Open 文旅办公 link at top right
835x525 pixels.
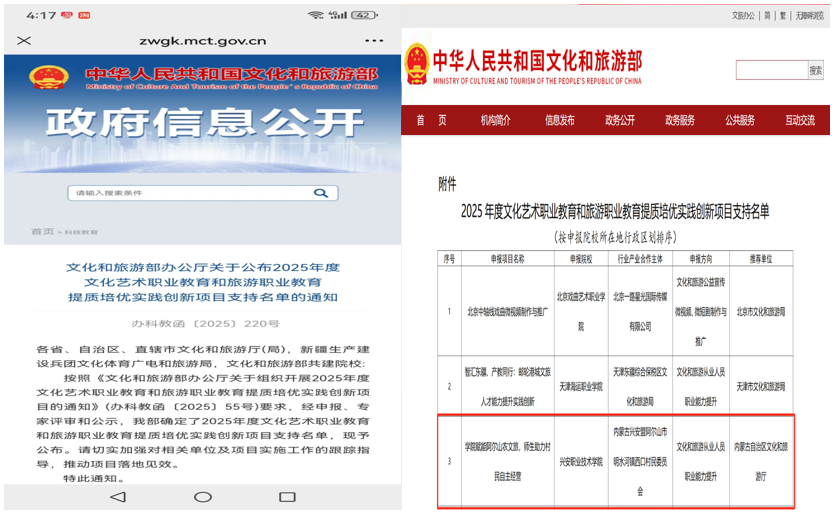[x=743, y=15]
